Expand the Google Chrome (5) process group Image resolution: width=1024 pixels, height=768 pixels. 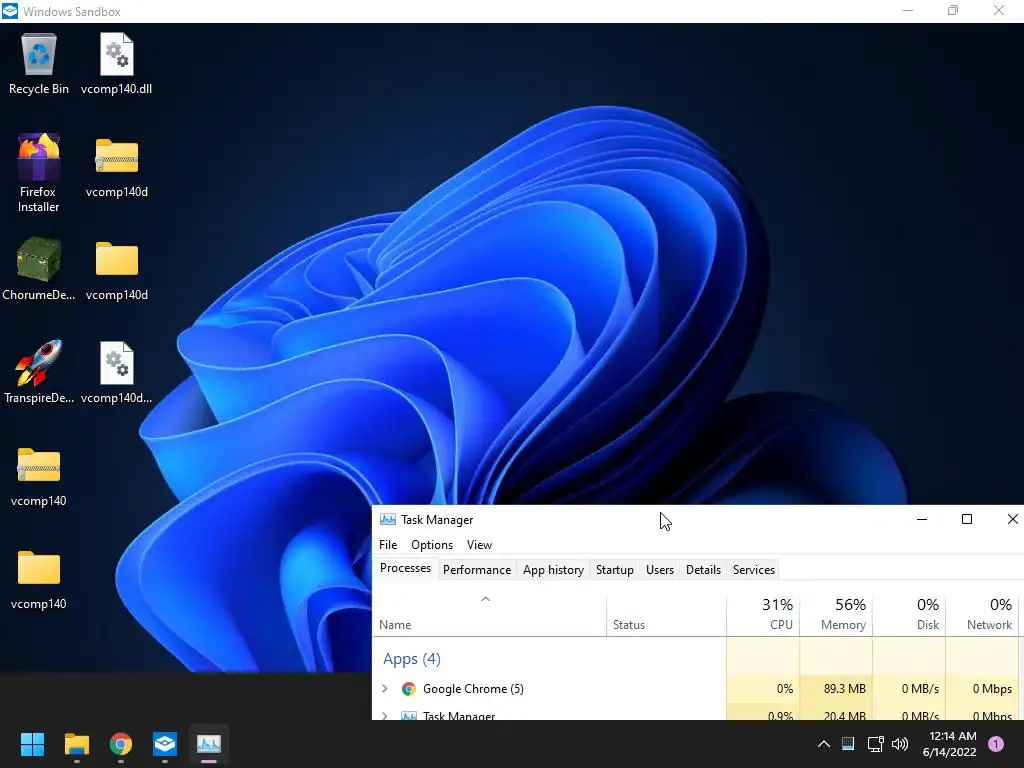pyautogui.click(x=385, y=688)
